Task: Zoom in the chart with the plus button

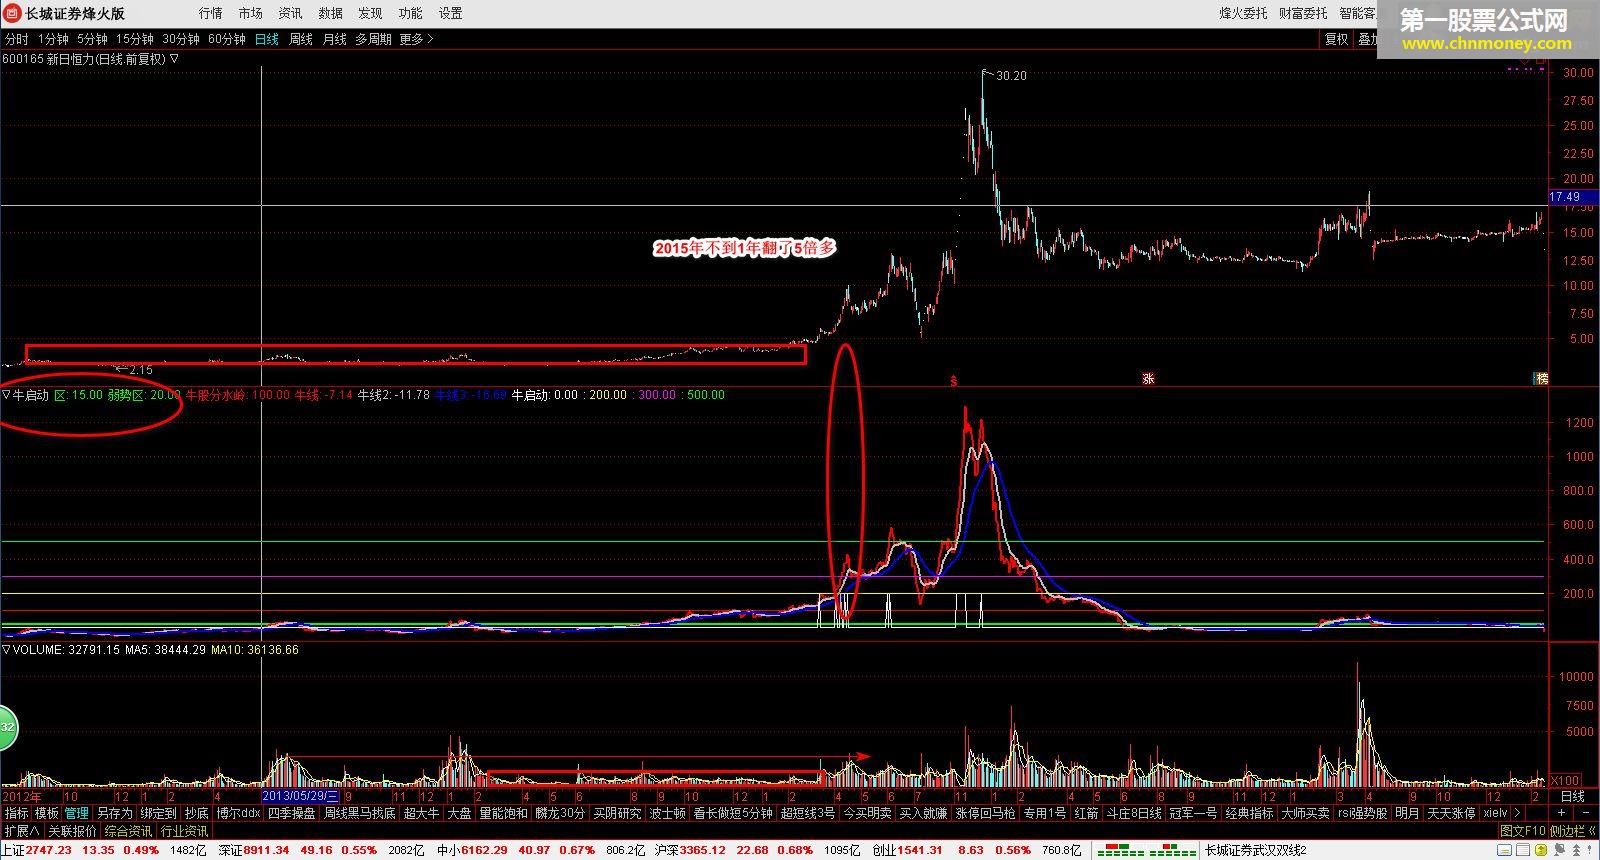Action: (1561, 813)
